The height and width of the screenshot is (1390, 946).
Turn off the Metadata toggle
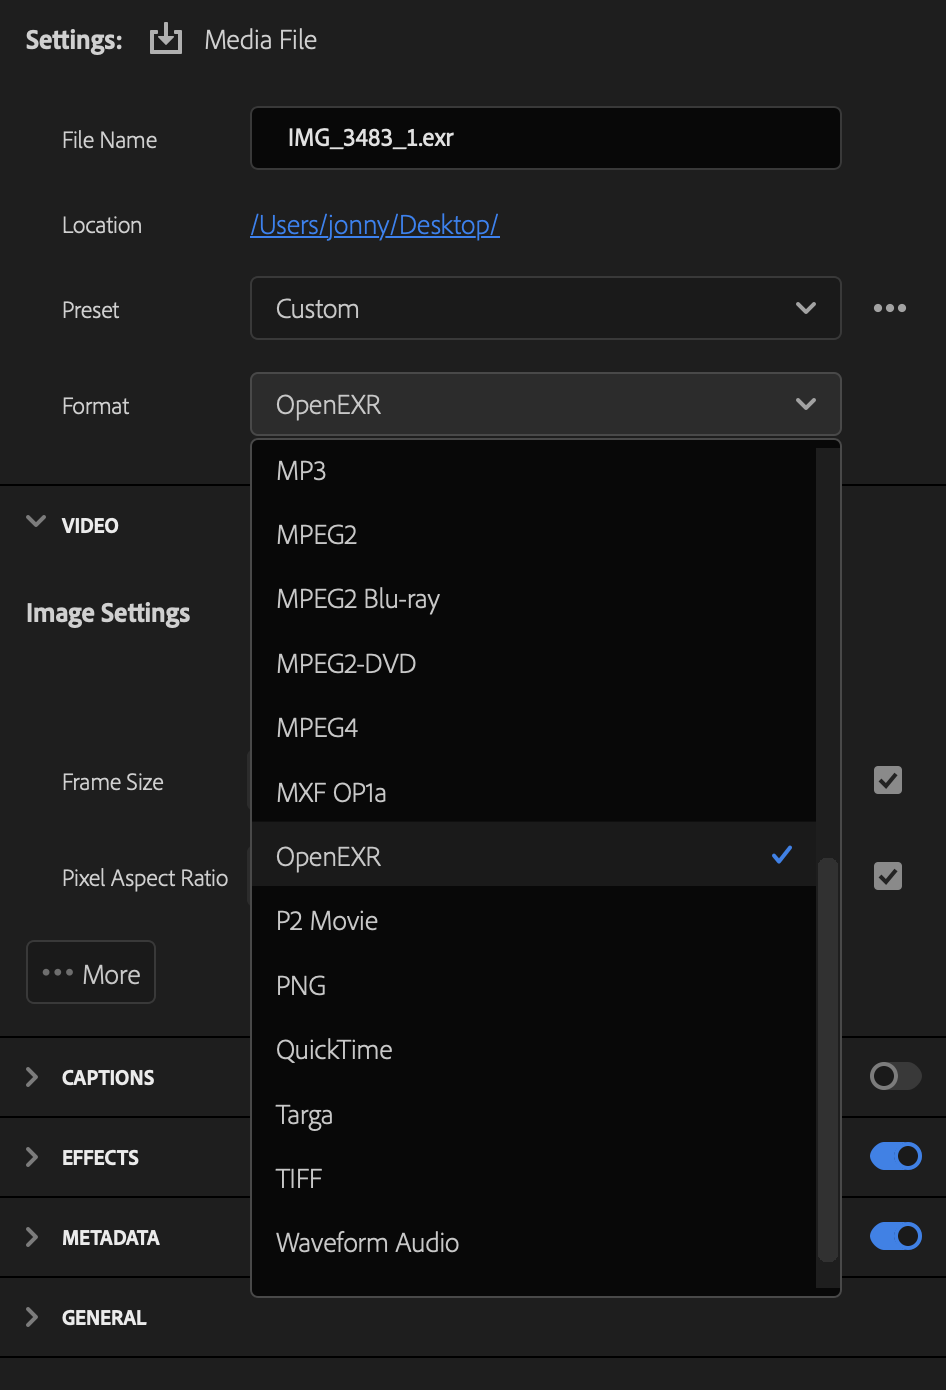point(895,1236)
